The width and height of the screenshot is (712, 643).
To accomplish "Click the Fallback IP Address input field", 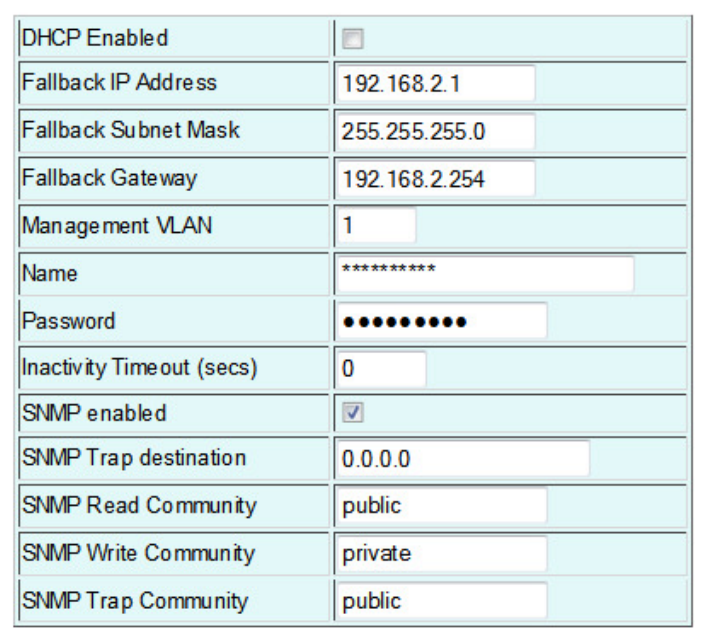I will click(x=435, y=83).
